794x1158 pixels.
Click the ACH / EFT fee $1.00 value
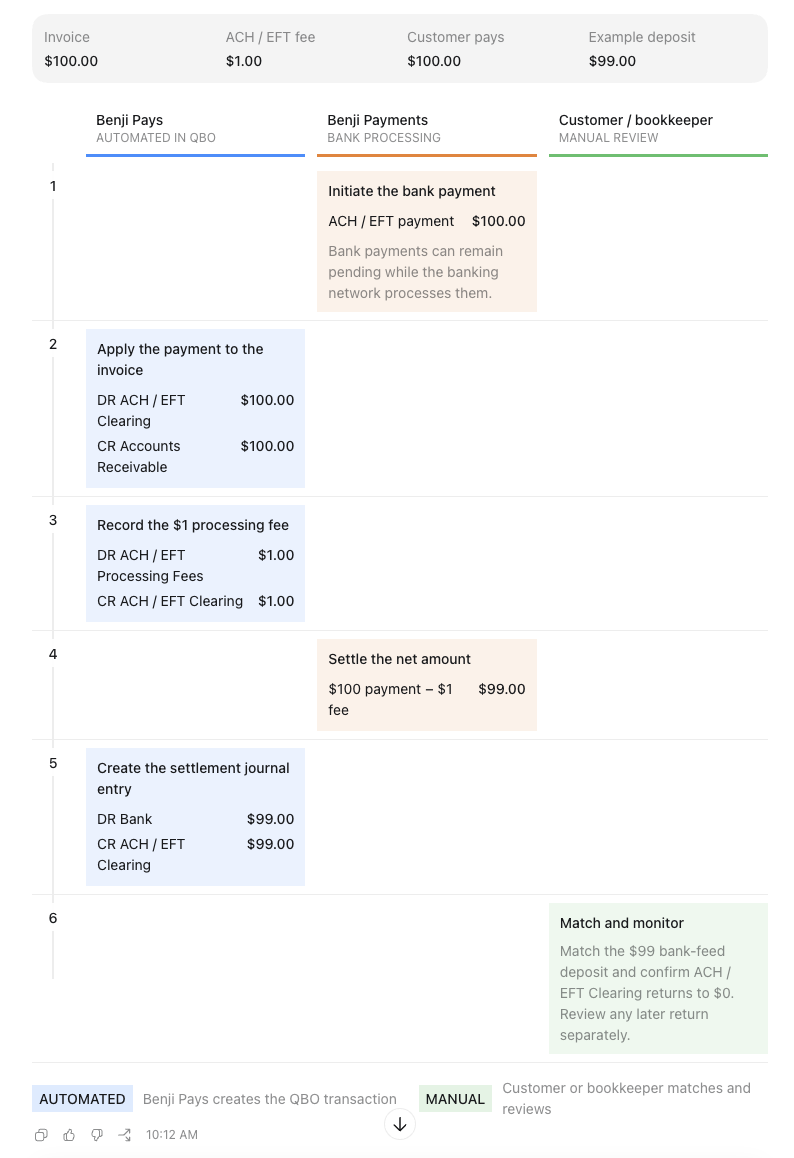(x=244, y=61)
